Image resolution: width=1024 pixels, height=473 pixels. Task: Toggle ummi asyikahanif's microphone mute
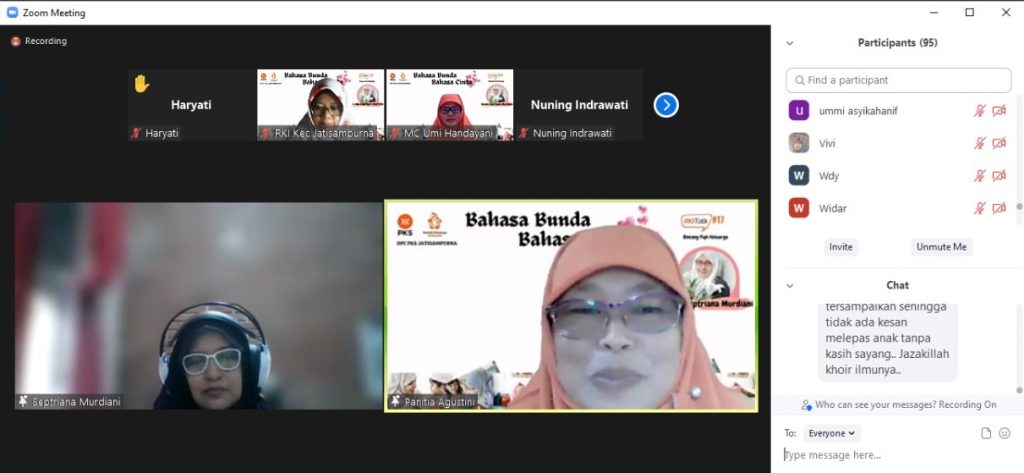(x=979, y=110)
